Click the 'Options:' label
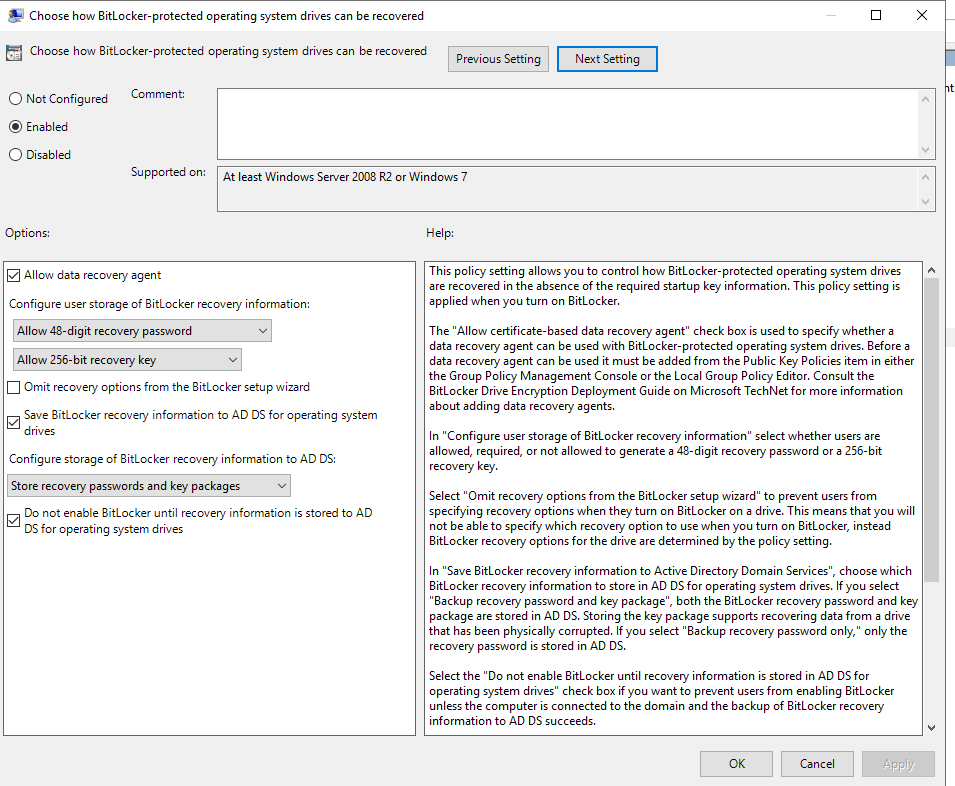 coord(27,233)
